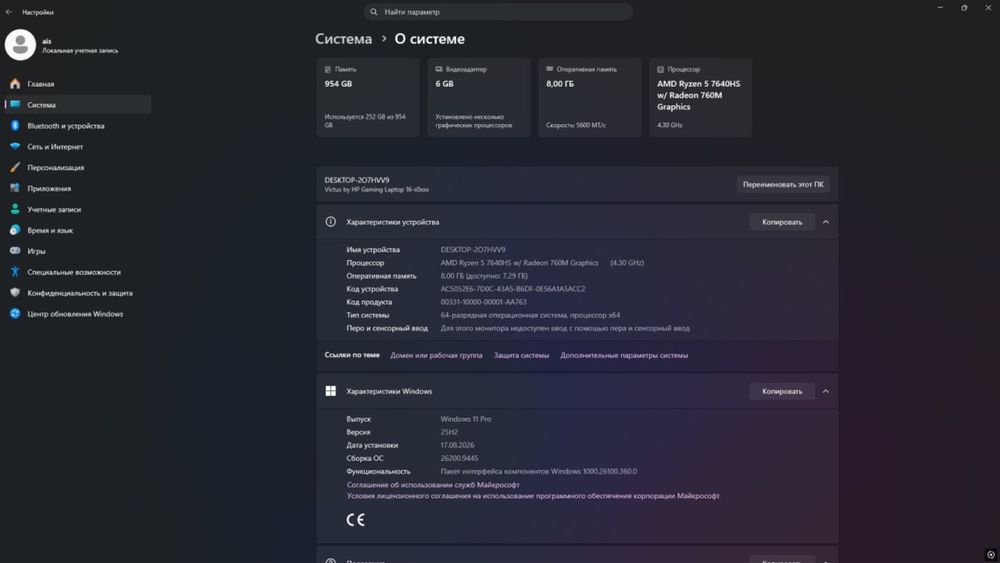Open Дополнительные параметры системы link
The height and width of the screenshot is (563, 1000).
coord(624,355)
